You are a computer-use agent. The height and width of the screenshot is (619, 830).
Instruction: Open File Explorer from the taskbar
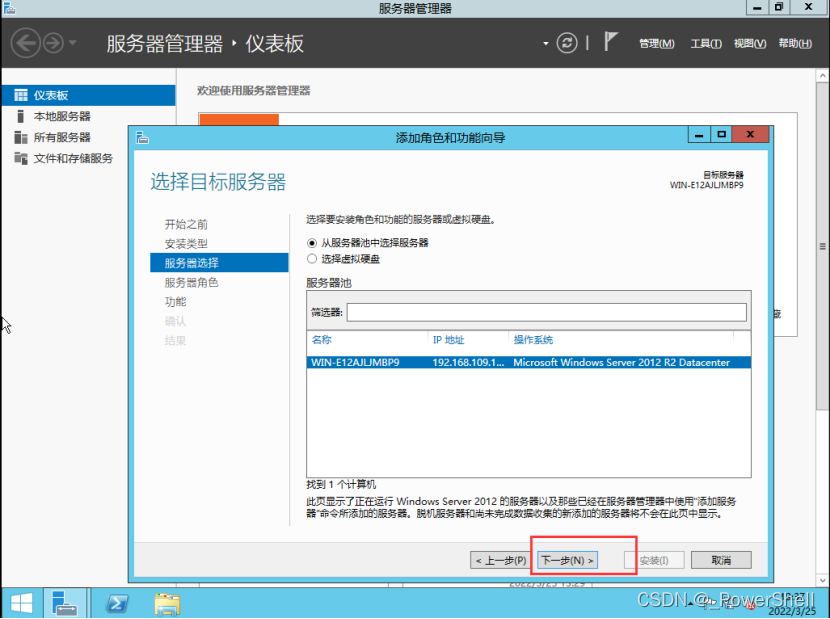[167, 604]
